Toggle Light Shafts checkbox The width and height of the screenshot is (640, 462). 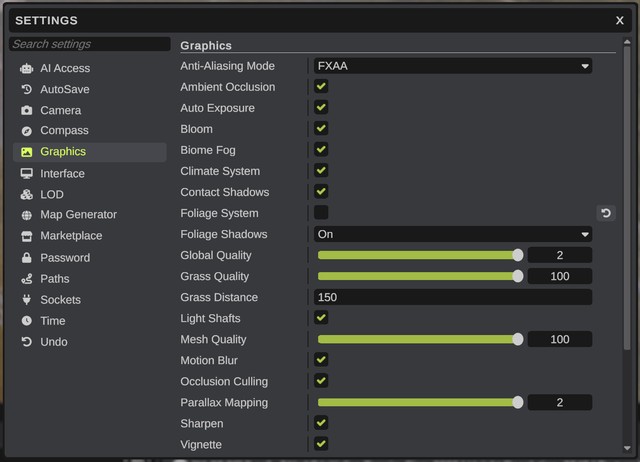click(321, 318)
